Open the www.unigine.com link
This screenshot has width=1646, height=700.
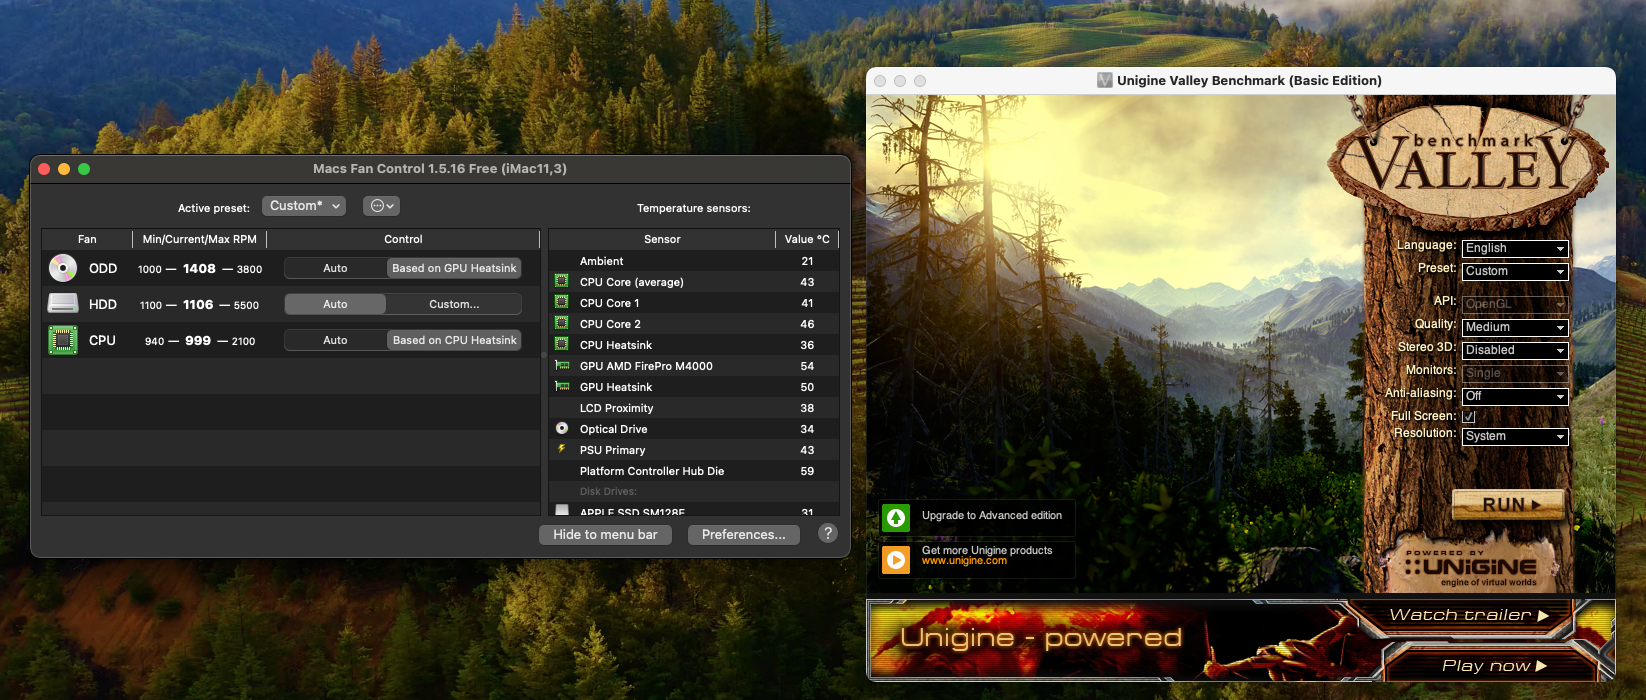[964, 561]
